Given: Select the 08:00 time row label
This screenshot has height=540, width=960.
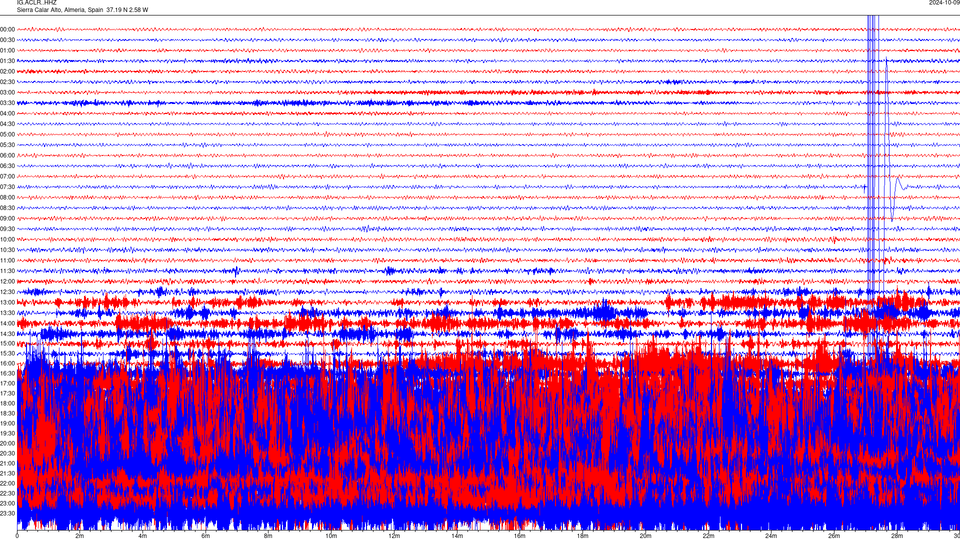Looking at the screenshot, I should [x=7, y=197].
